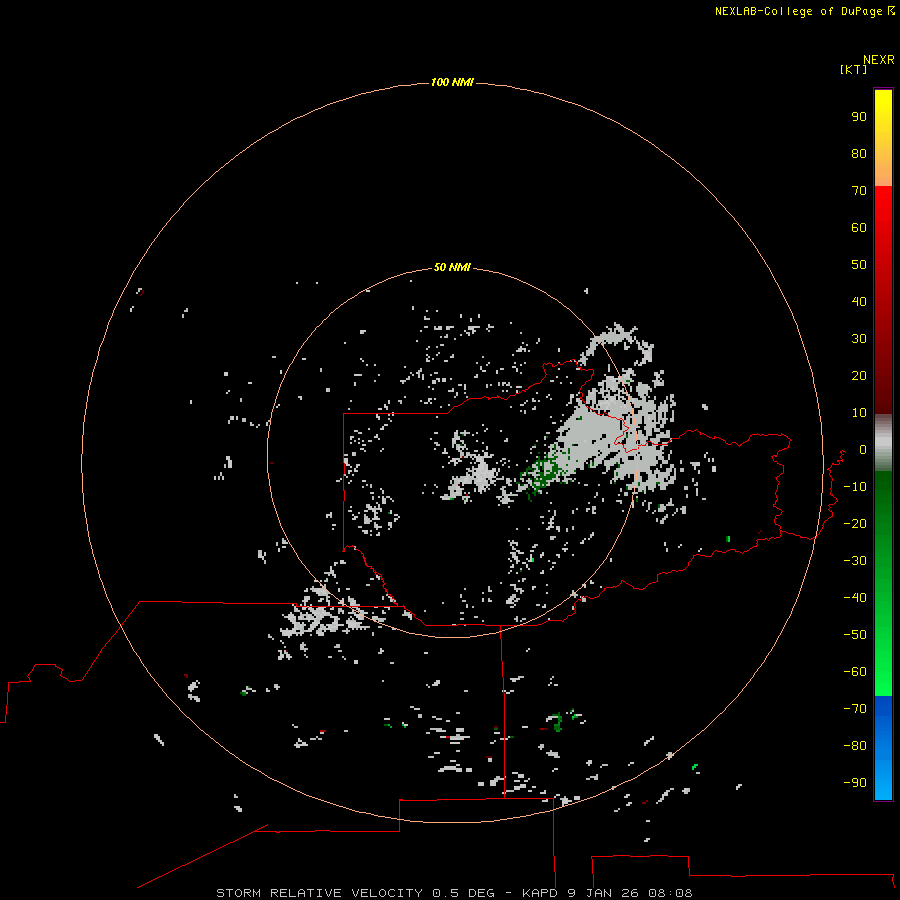
Task: Click the positive 70 knot scale value
Action: point(859,191)
